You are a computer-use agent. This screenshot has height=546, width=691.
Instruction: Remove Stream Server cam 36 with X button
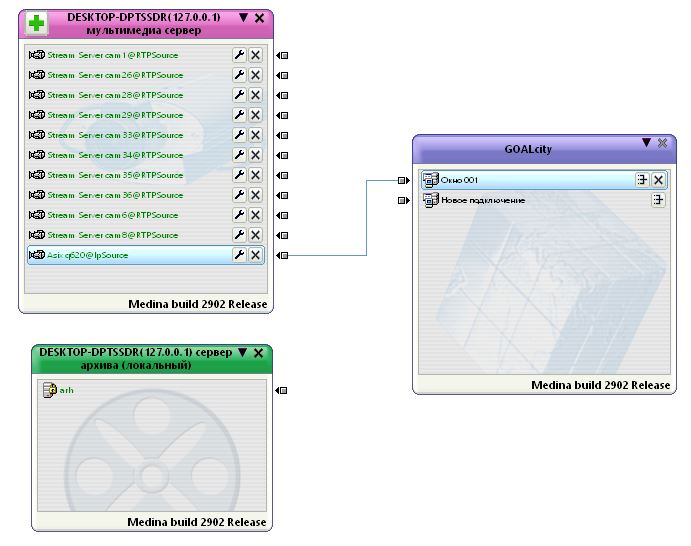[255, 195]
